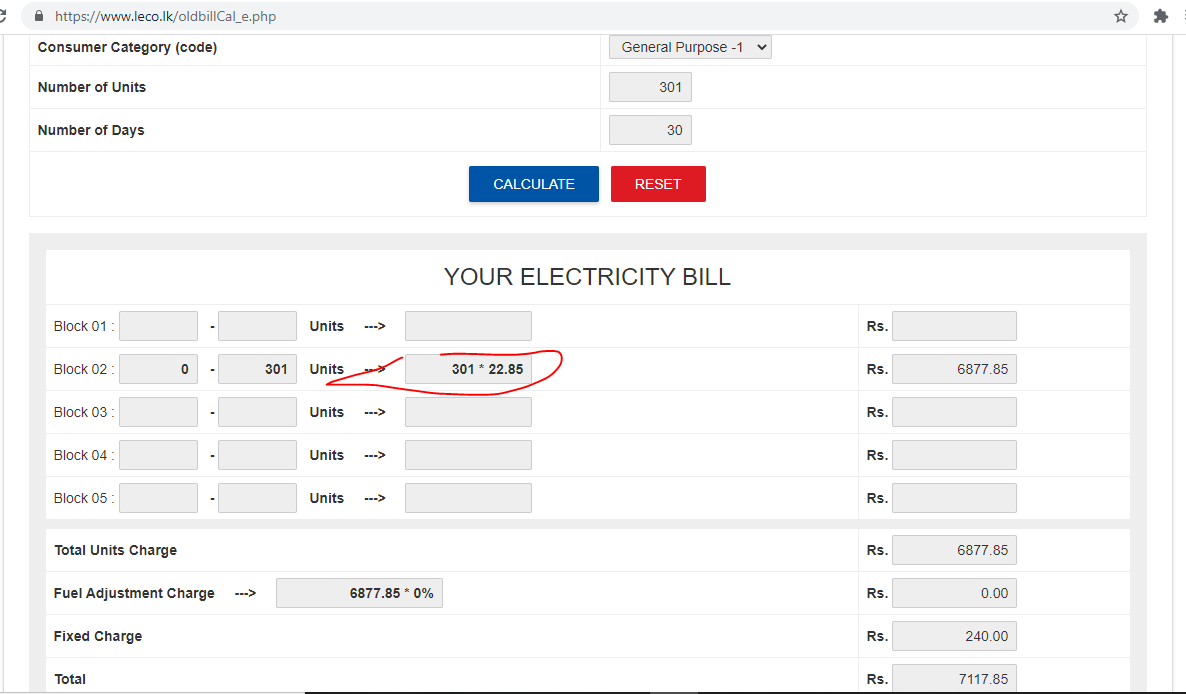1186x694 pixels.
Task: Open the browser extensions puzzle icon
Action: pos(1160,16)
